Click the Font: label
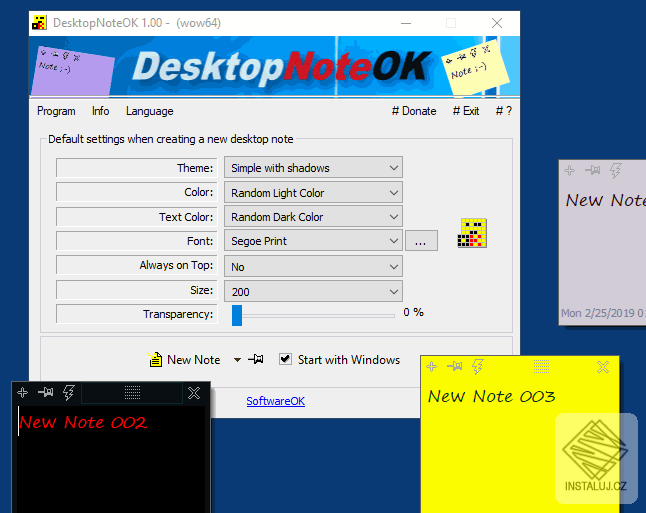 pos(200,241)
